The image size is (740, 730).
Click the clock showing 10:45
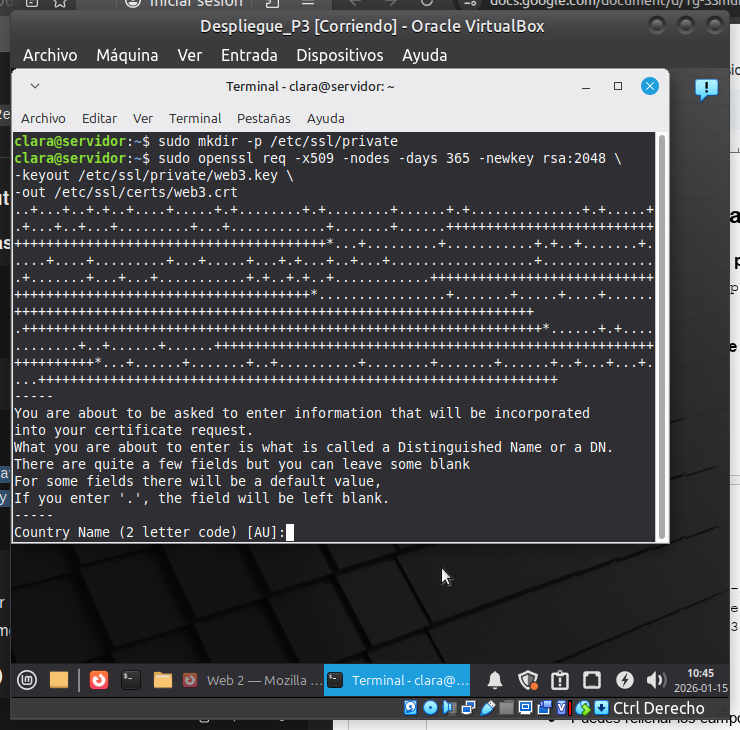click(x=701, y=681)
